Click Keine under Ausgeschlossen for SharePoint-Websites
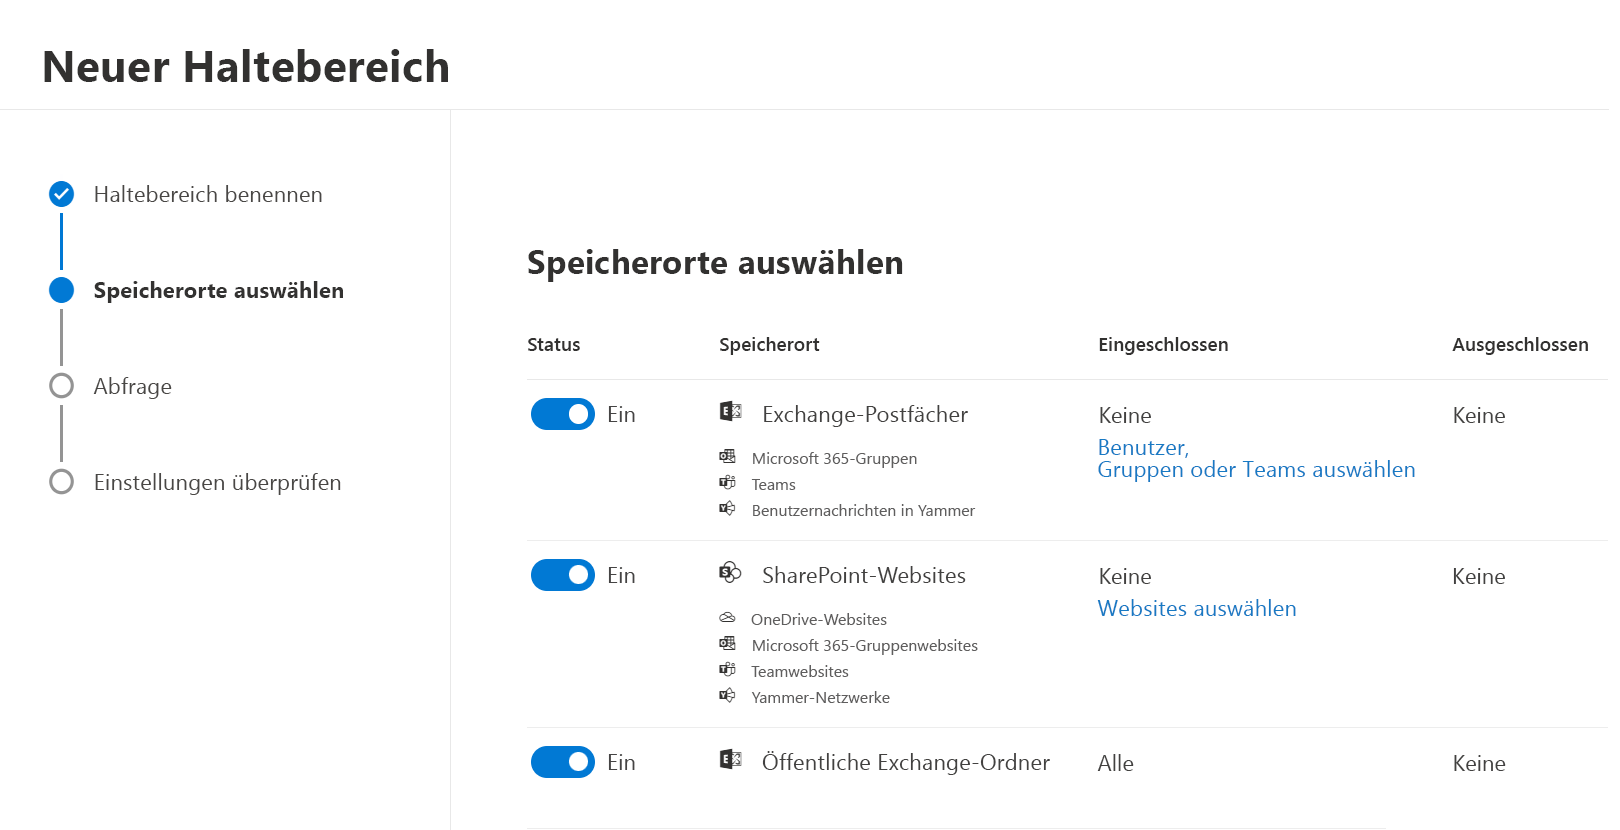 (x=1479, y=576)
